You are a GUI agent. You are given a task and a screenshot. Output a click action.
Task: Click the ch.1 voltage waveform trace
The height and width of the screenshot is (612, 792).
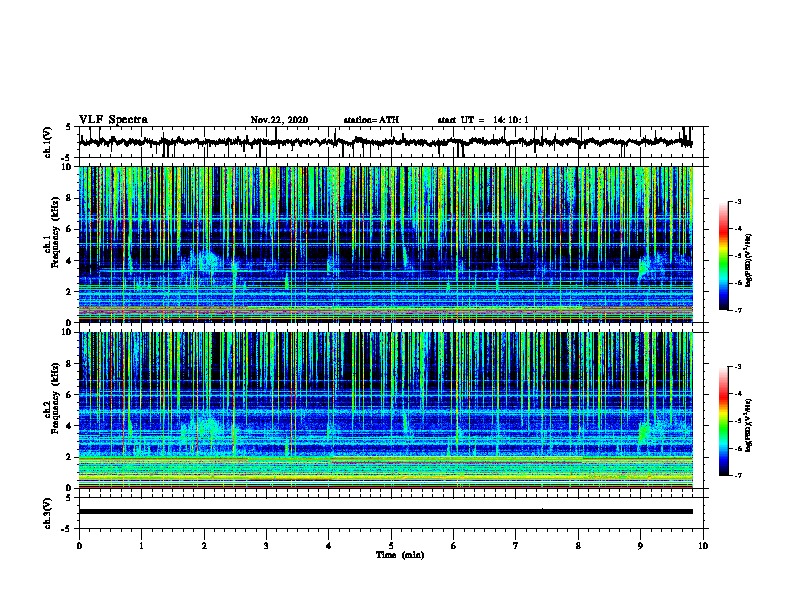385,142
